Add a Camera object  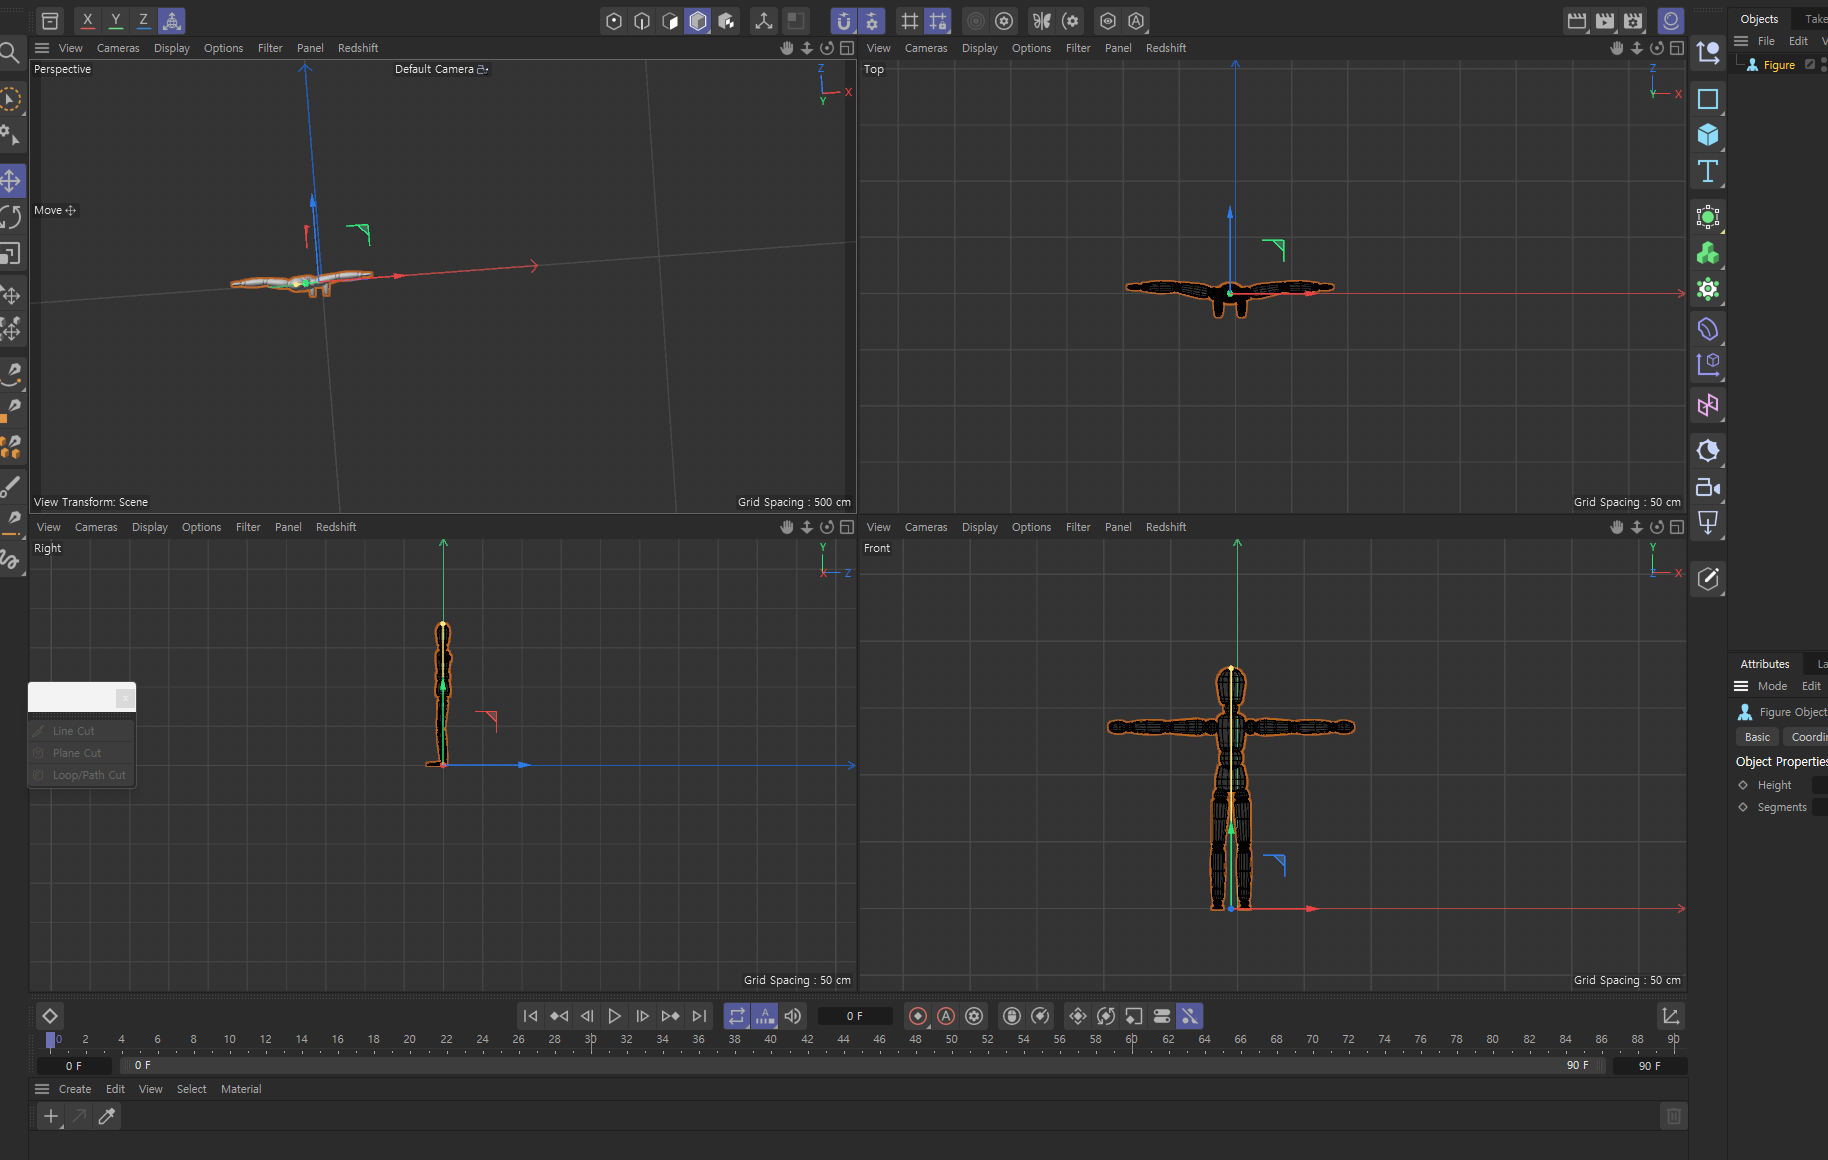click(x=1708, y=487)
